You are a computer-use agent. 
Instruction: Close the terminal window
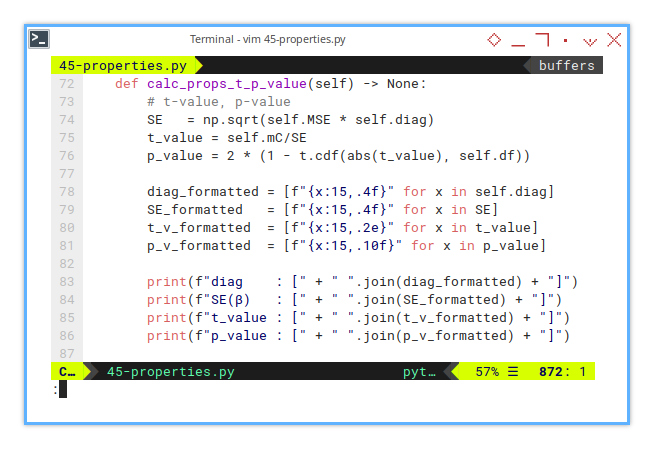tap(614, 40)
